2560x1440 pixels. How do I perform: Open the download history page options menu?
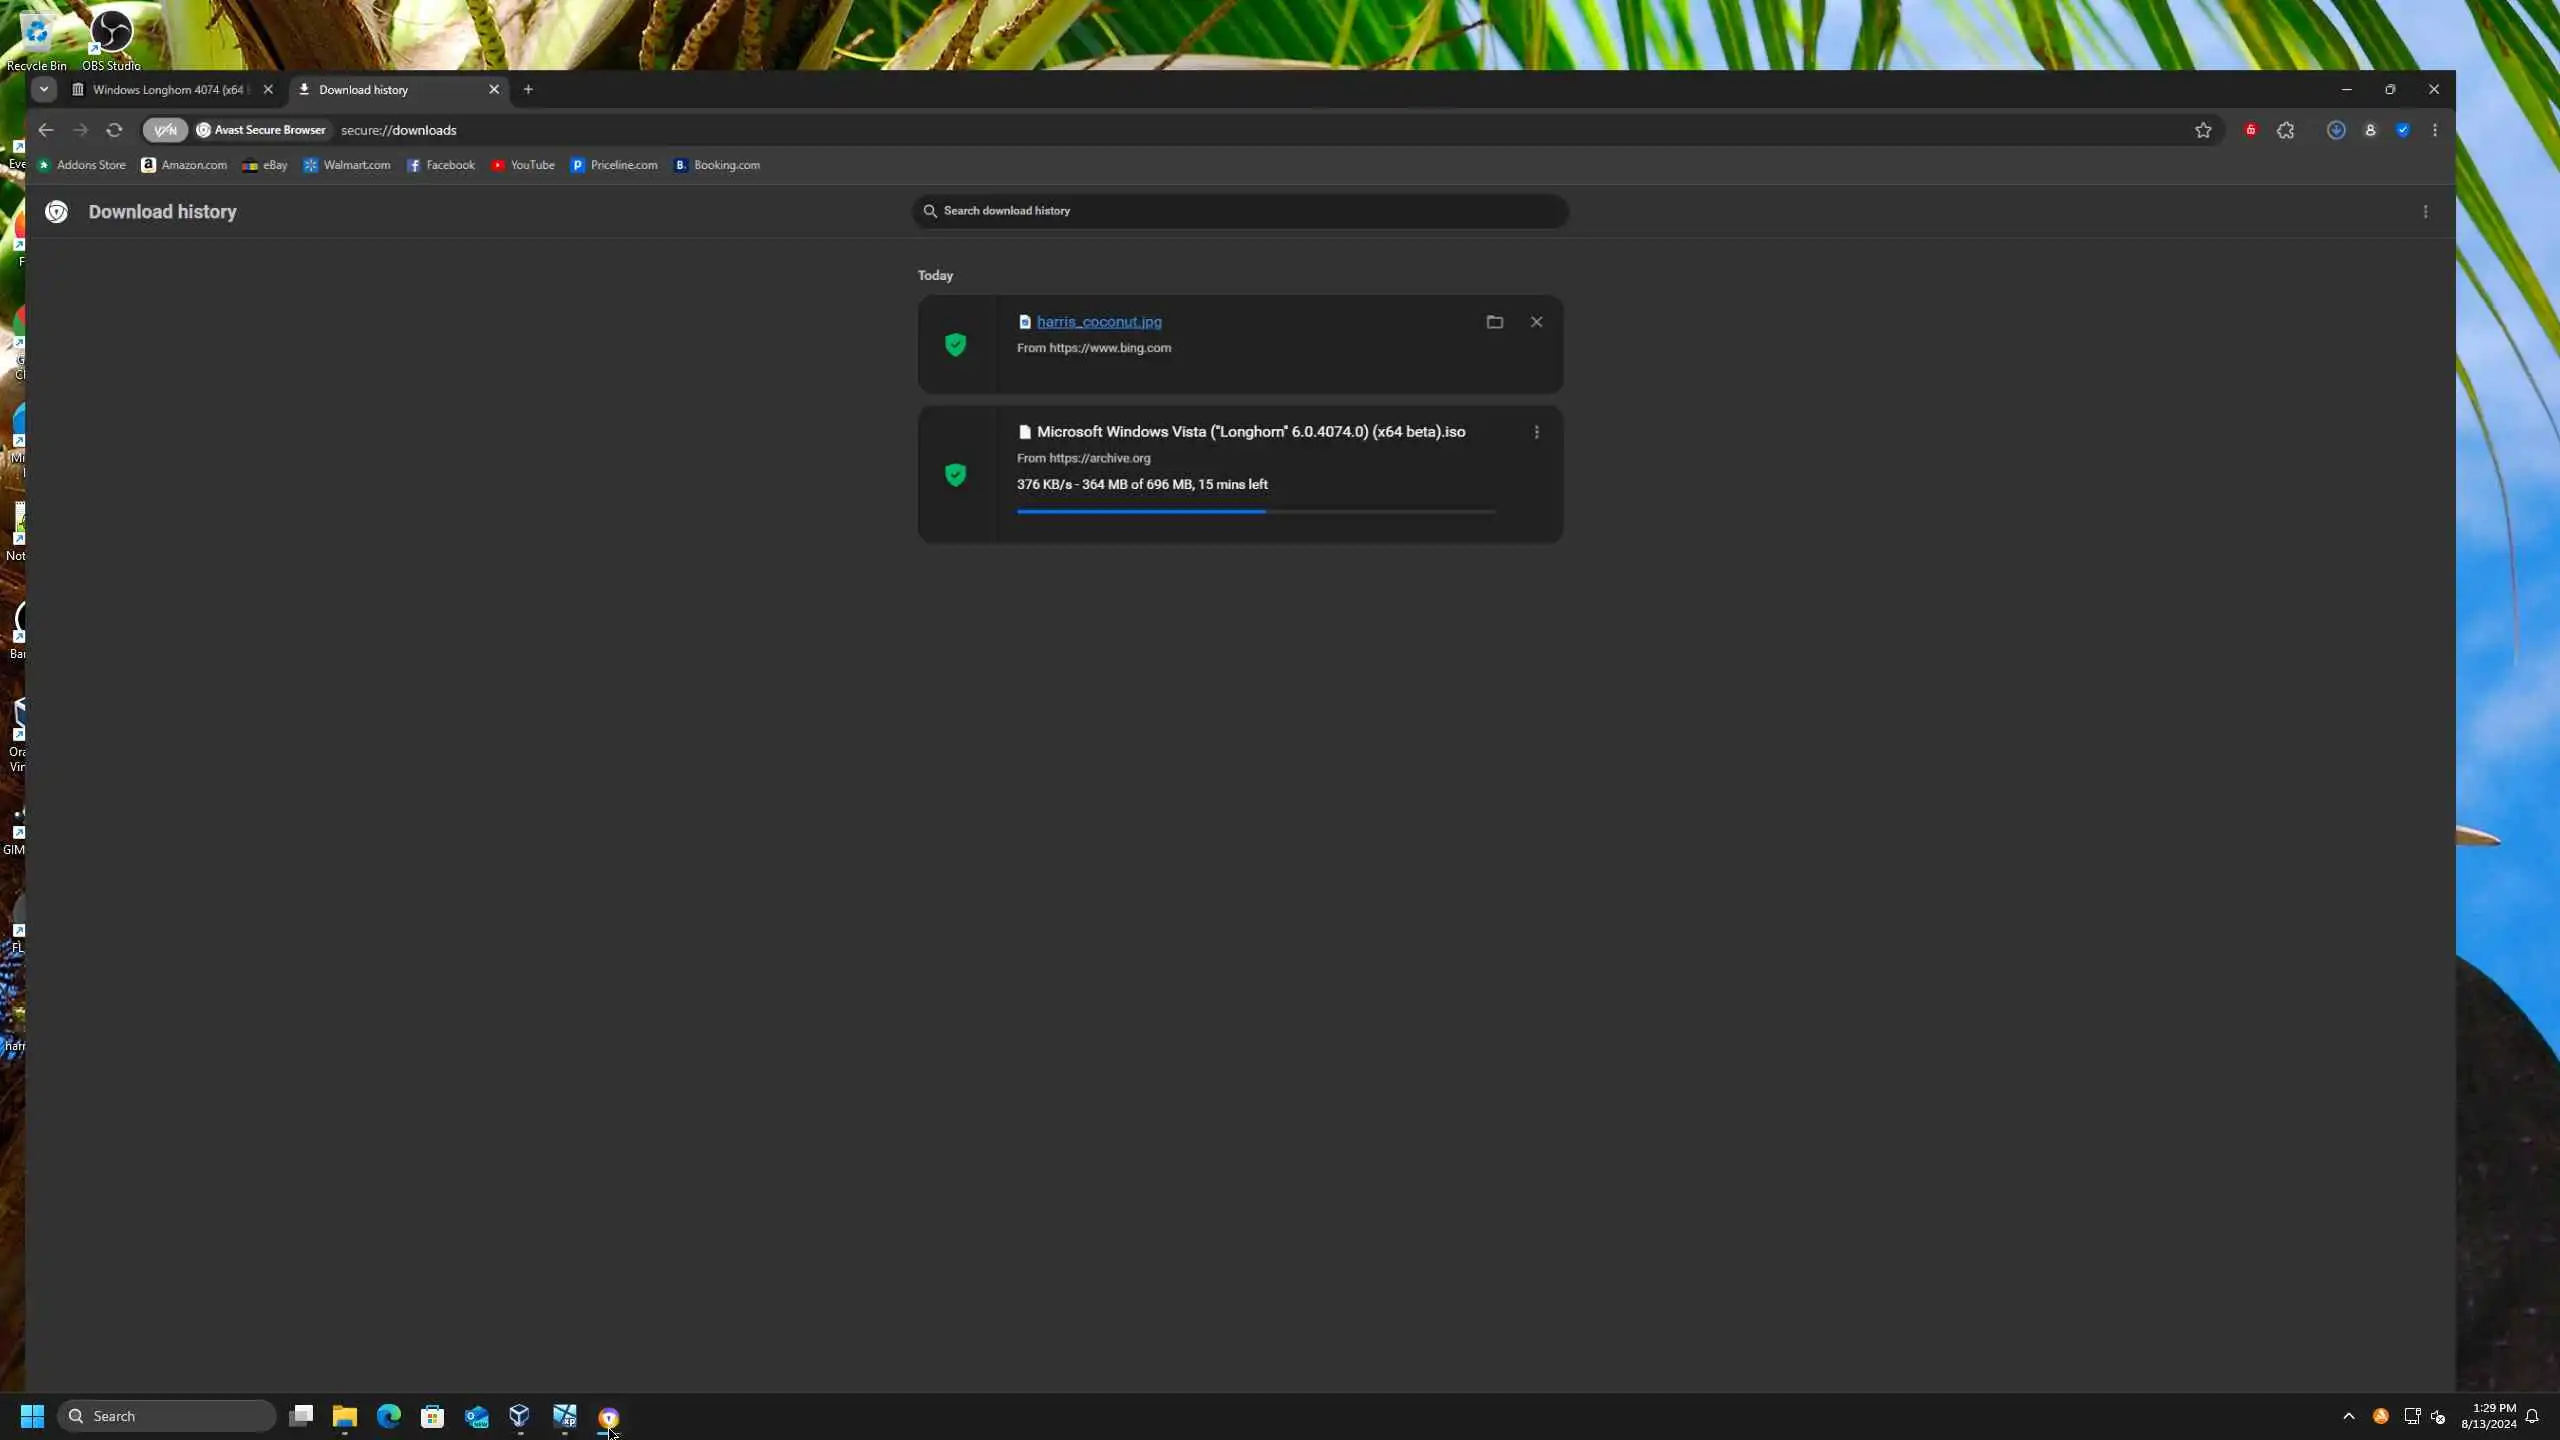click(x=2425, y=212)
